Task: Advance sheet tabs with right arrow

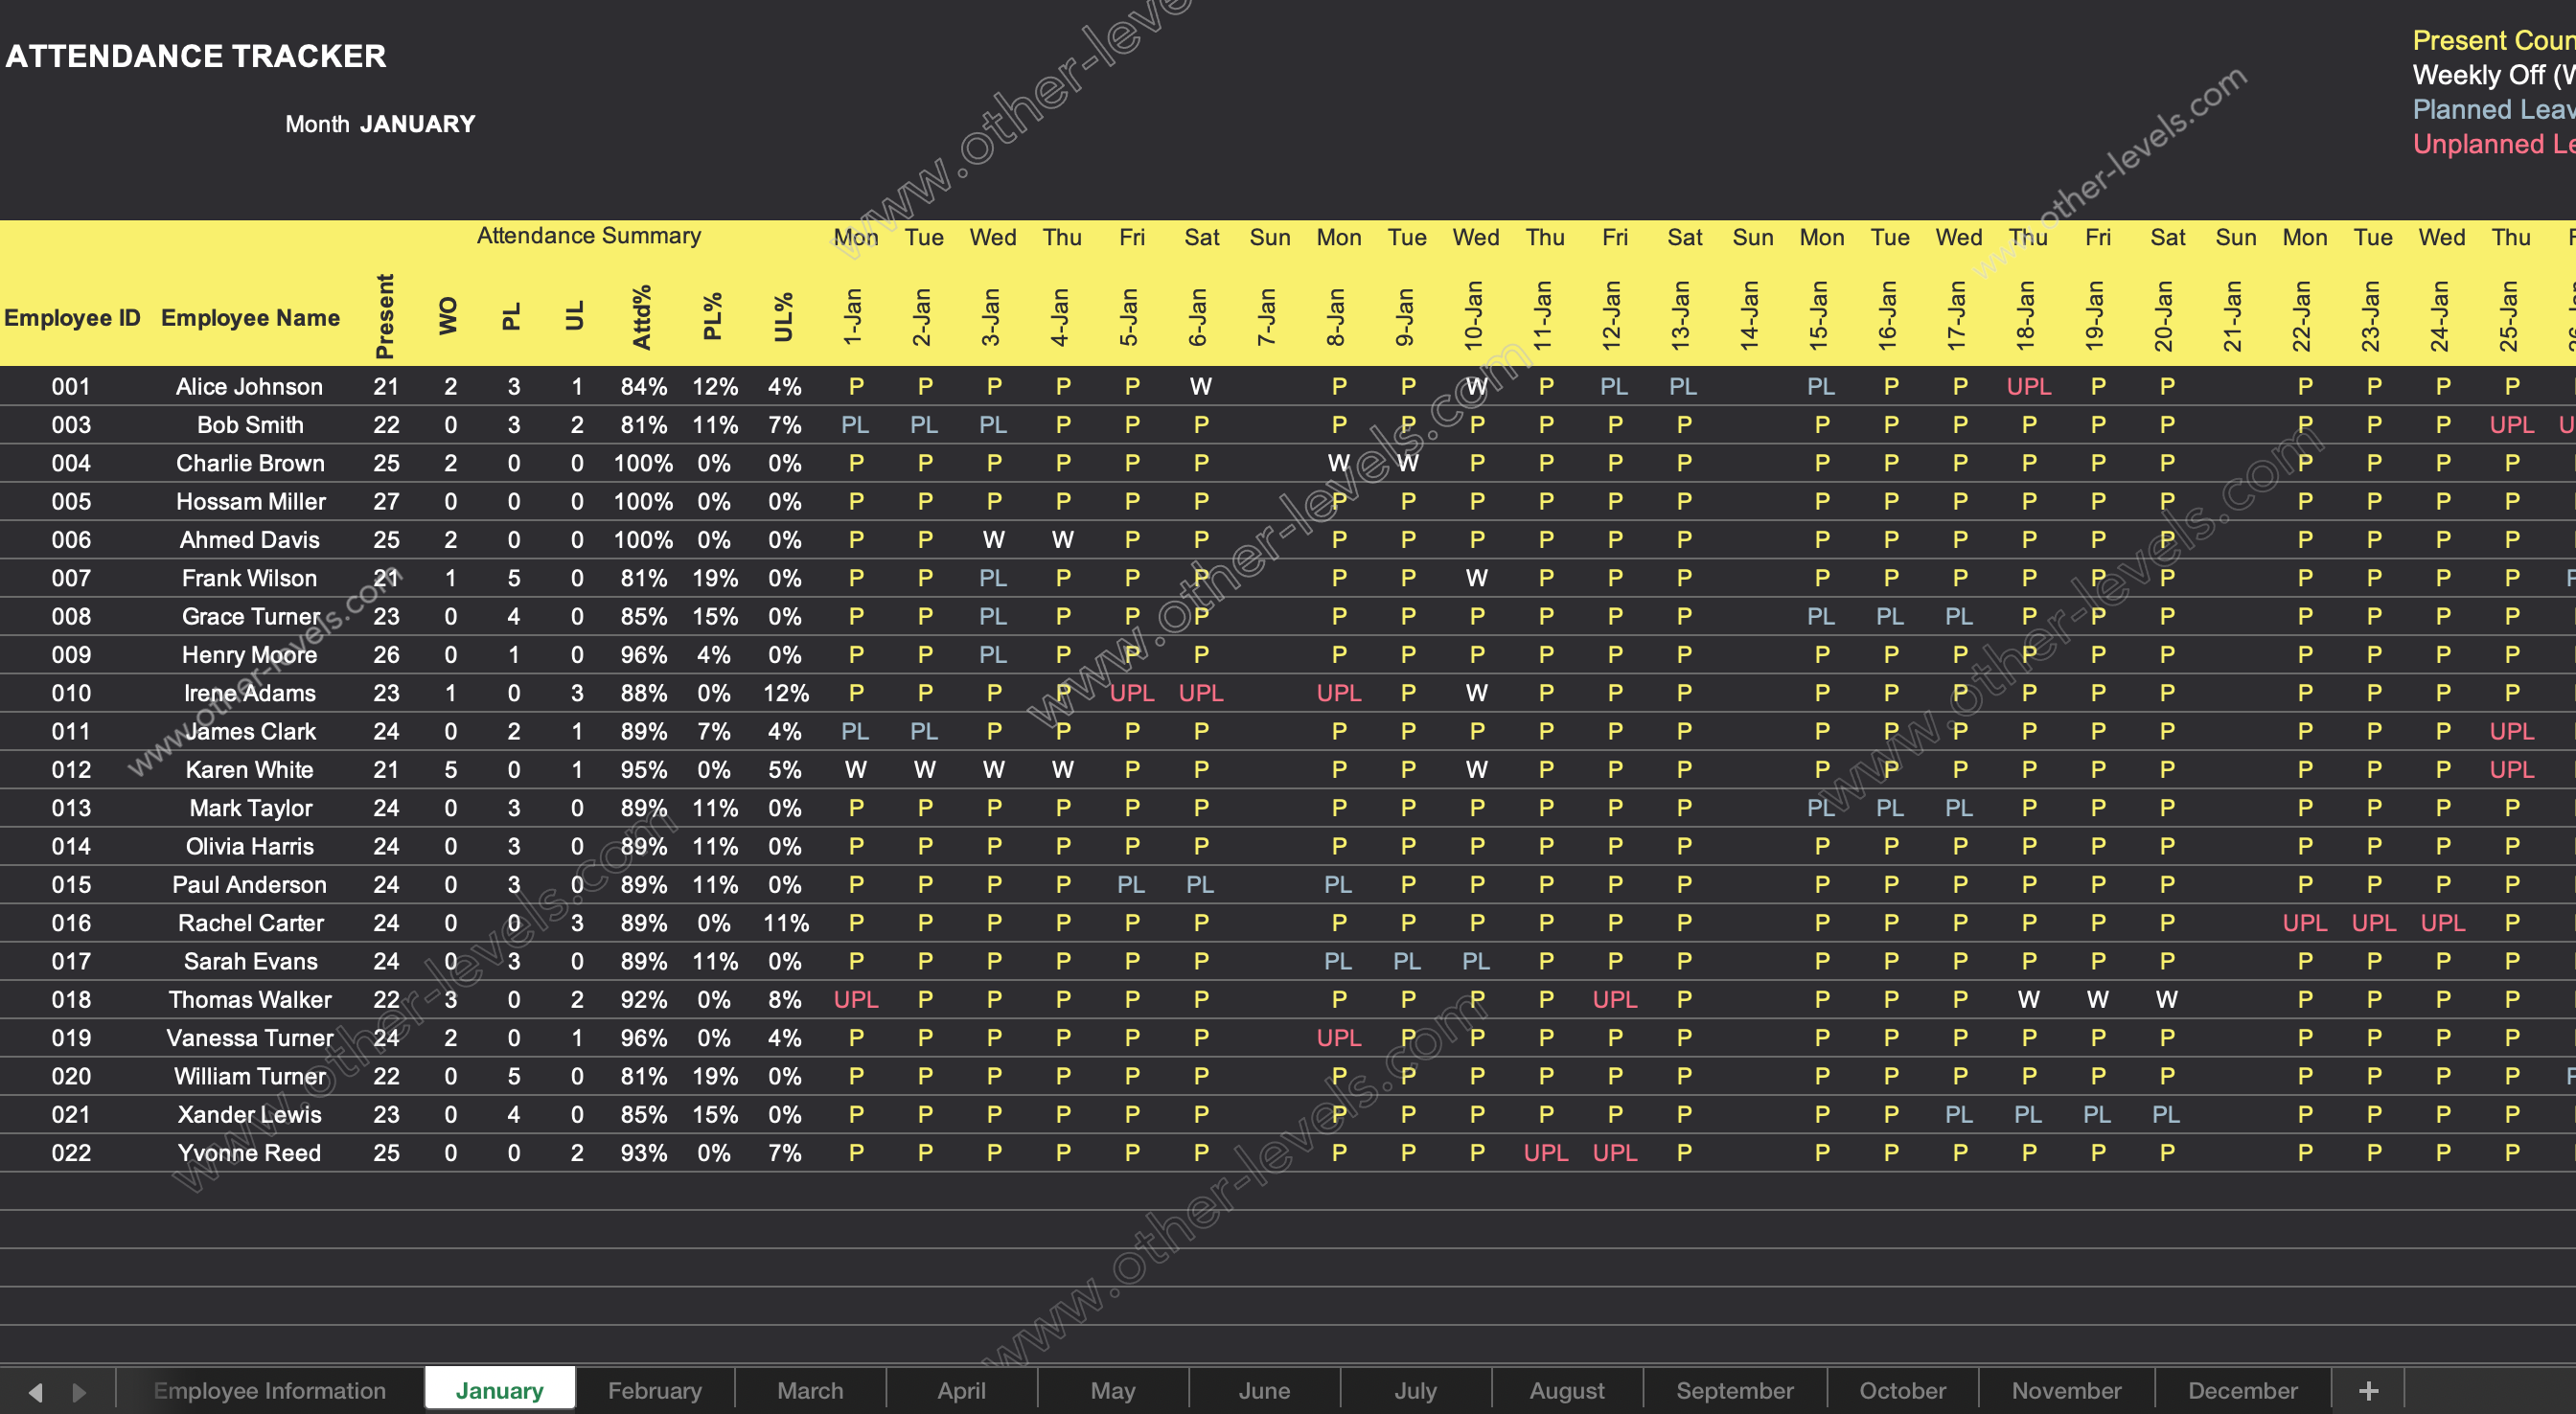Action: [x=79, y=1391]
